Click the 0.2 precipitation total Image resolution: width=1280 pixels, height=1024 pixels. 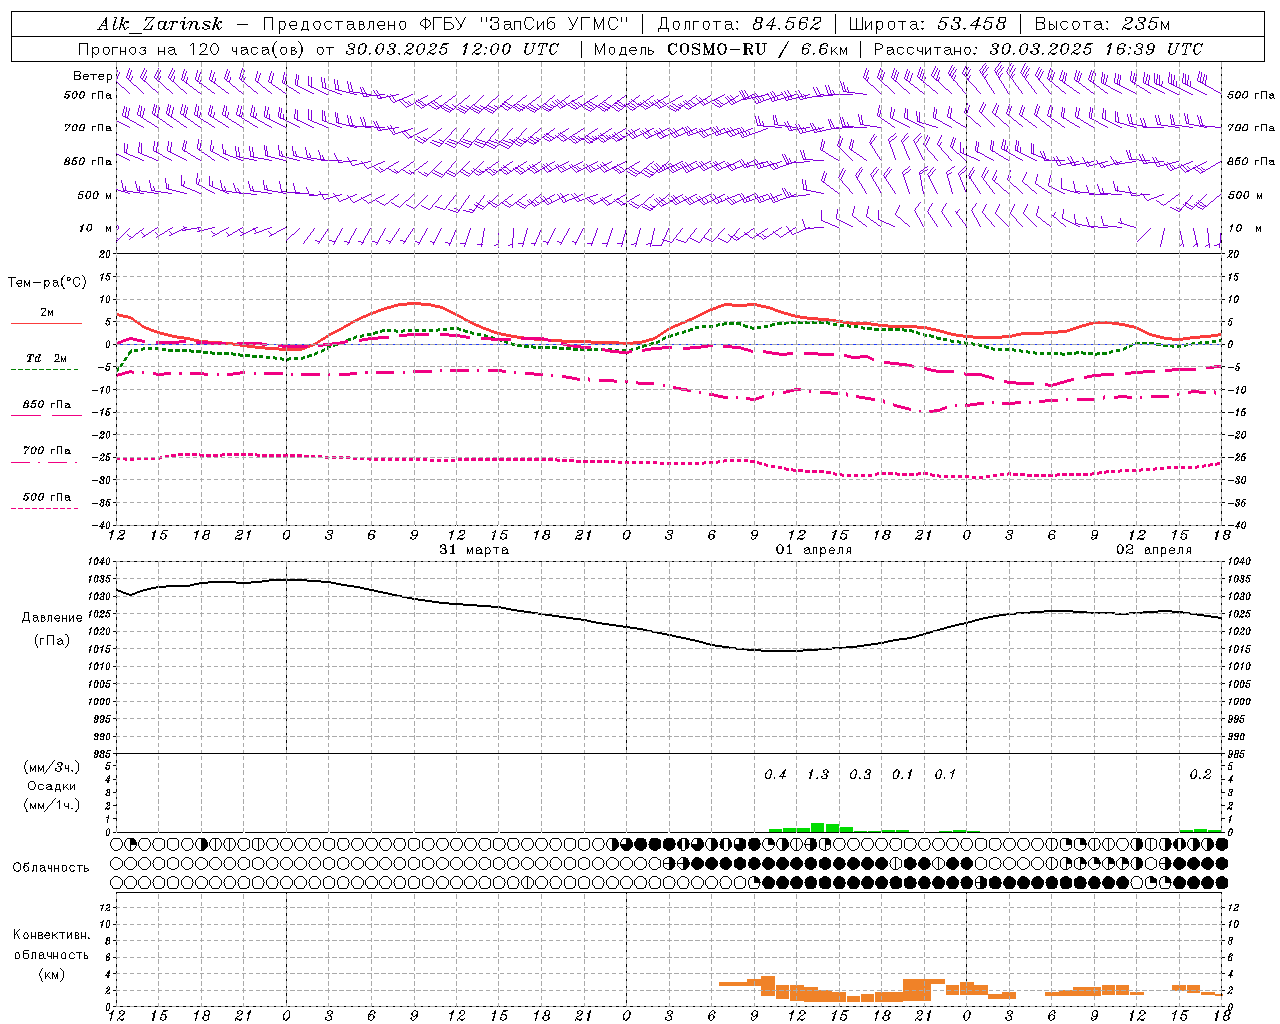point(1200,774)
